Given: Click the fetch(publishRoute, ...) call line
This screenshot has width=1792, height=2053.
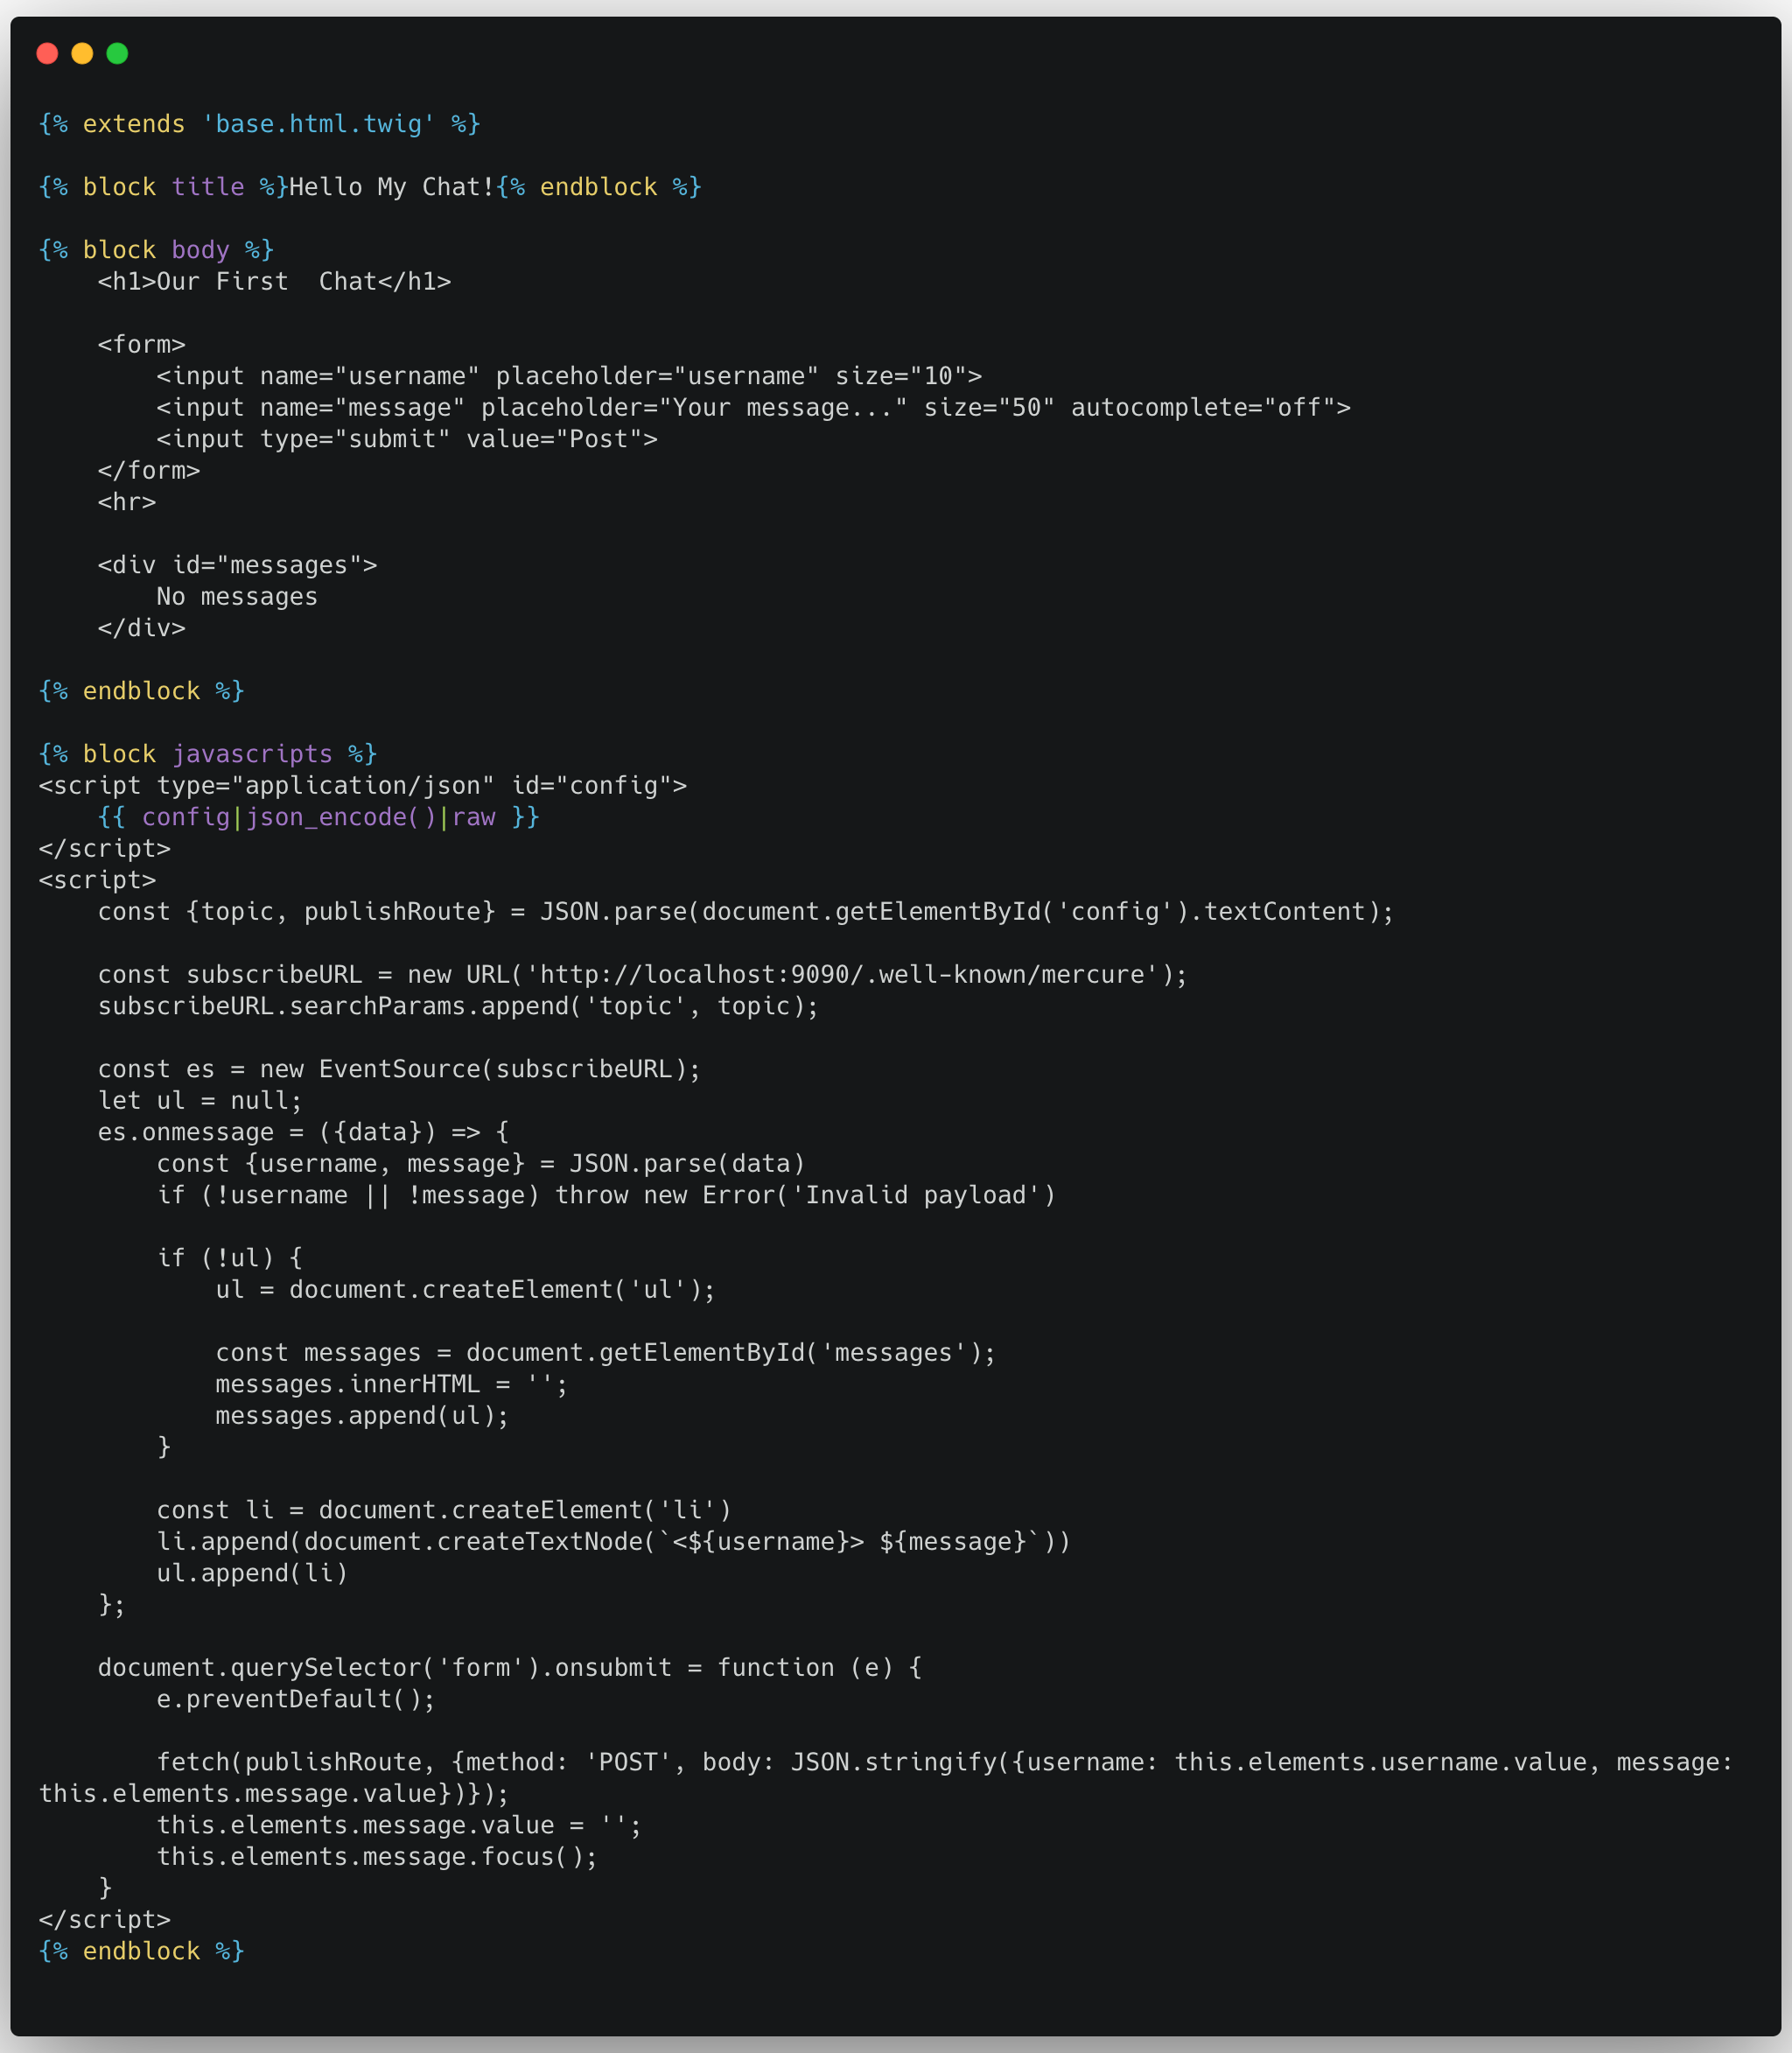Looking at the screenshot, I should point(886,1778).
